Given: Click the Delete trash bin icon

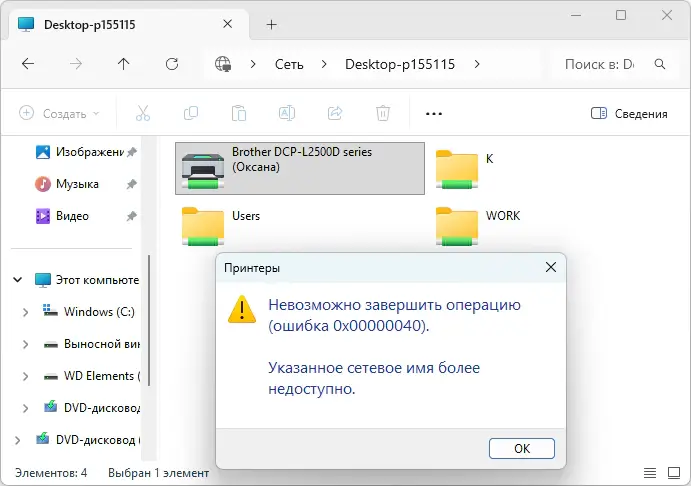Looking at the screenshot, I should (383, 113).
